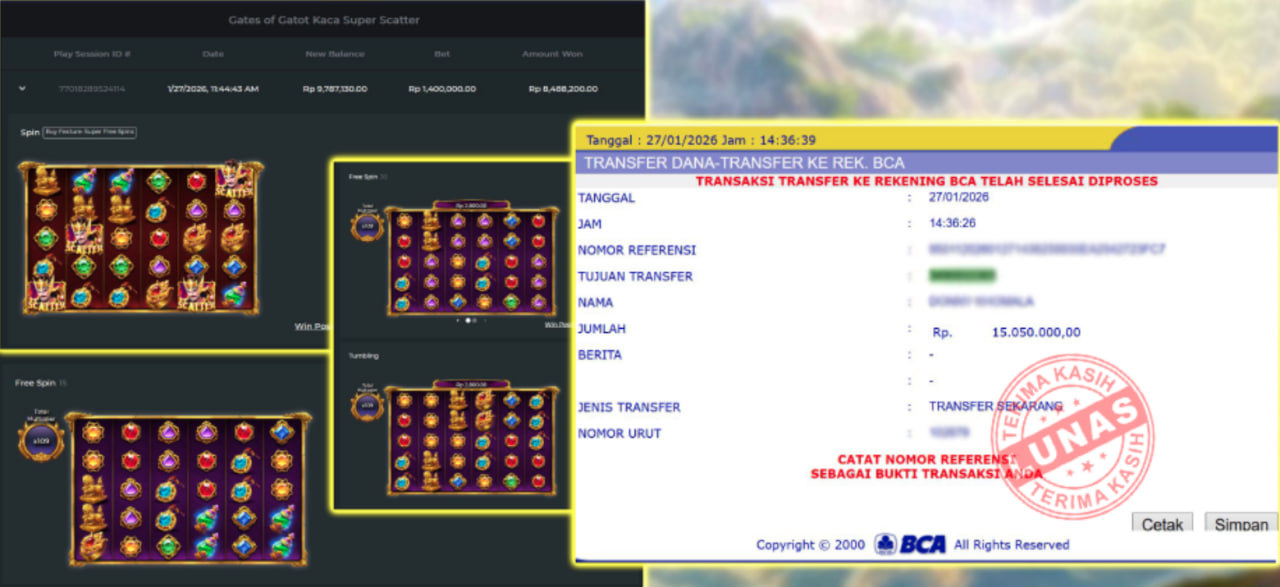Click the BCA logo in receipt footer
The image size is (1280, 587).
[x=911, y=544]
